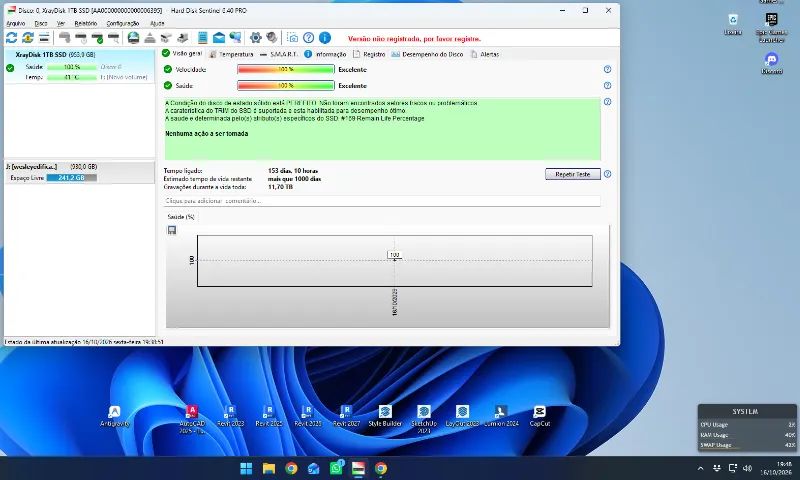
Task: Open the Ajuda menu
Action: 157,23
